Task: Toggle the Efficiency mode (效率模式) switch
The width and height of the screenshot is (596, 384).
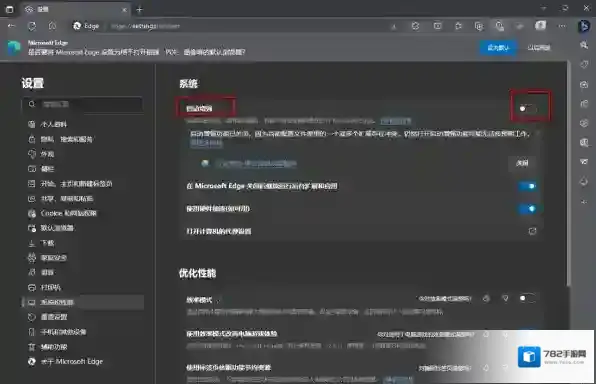Action: (528, 298)
